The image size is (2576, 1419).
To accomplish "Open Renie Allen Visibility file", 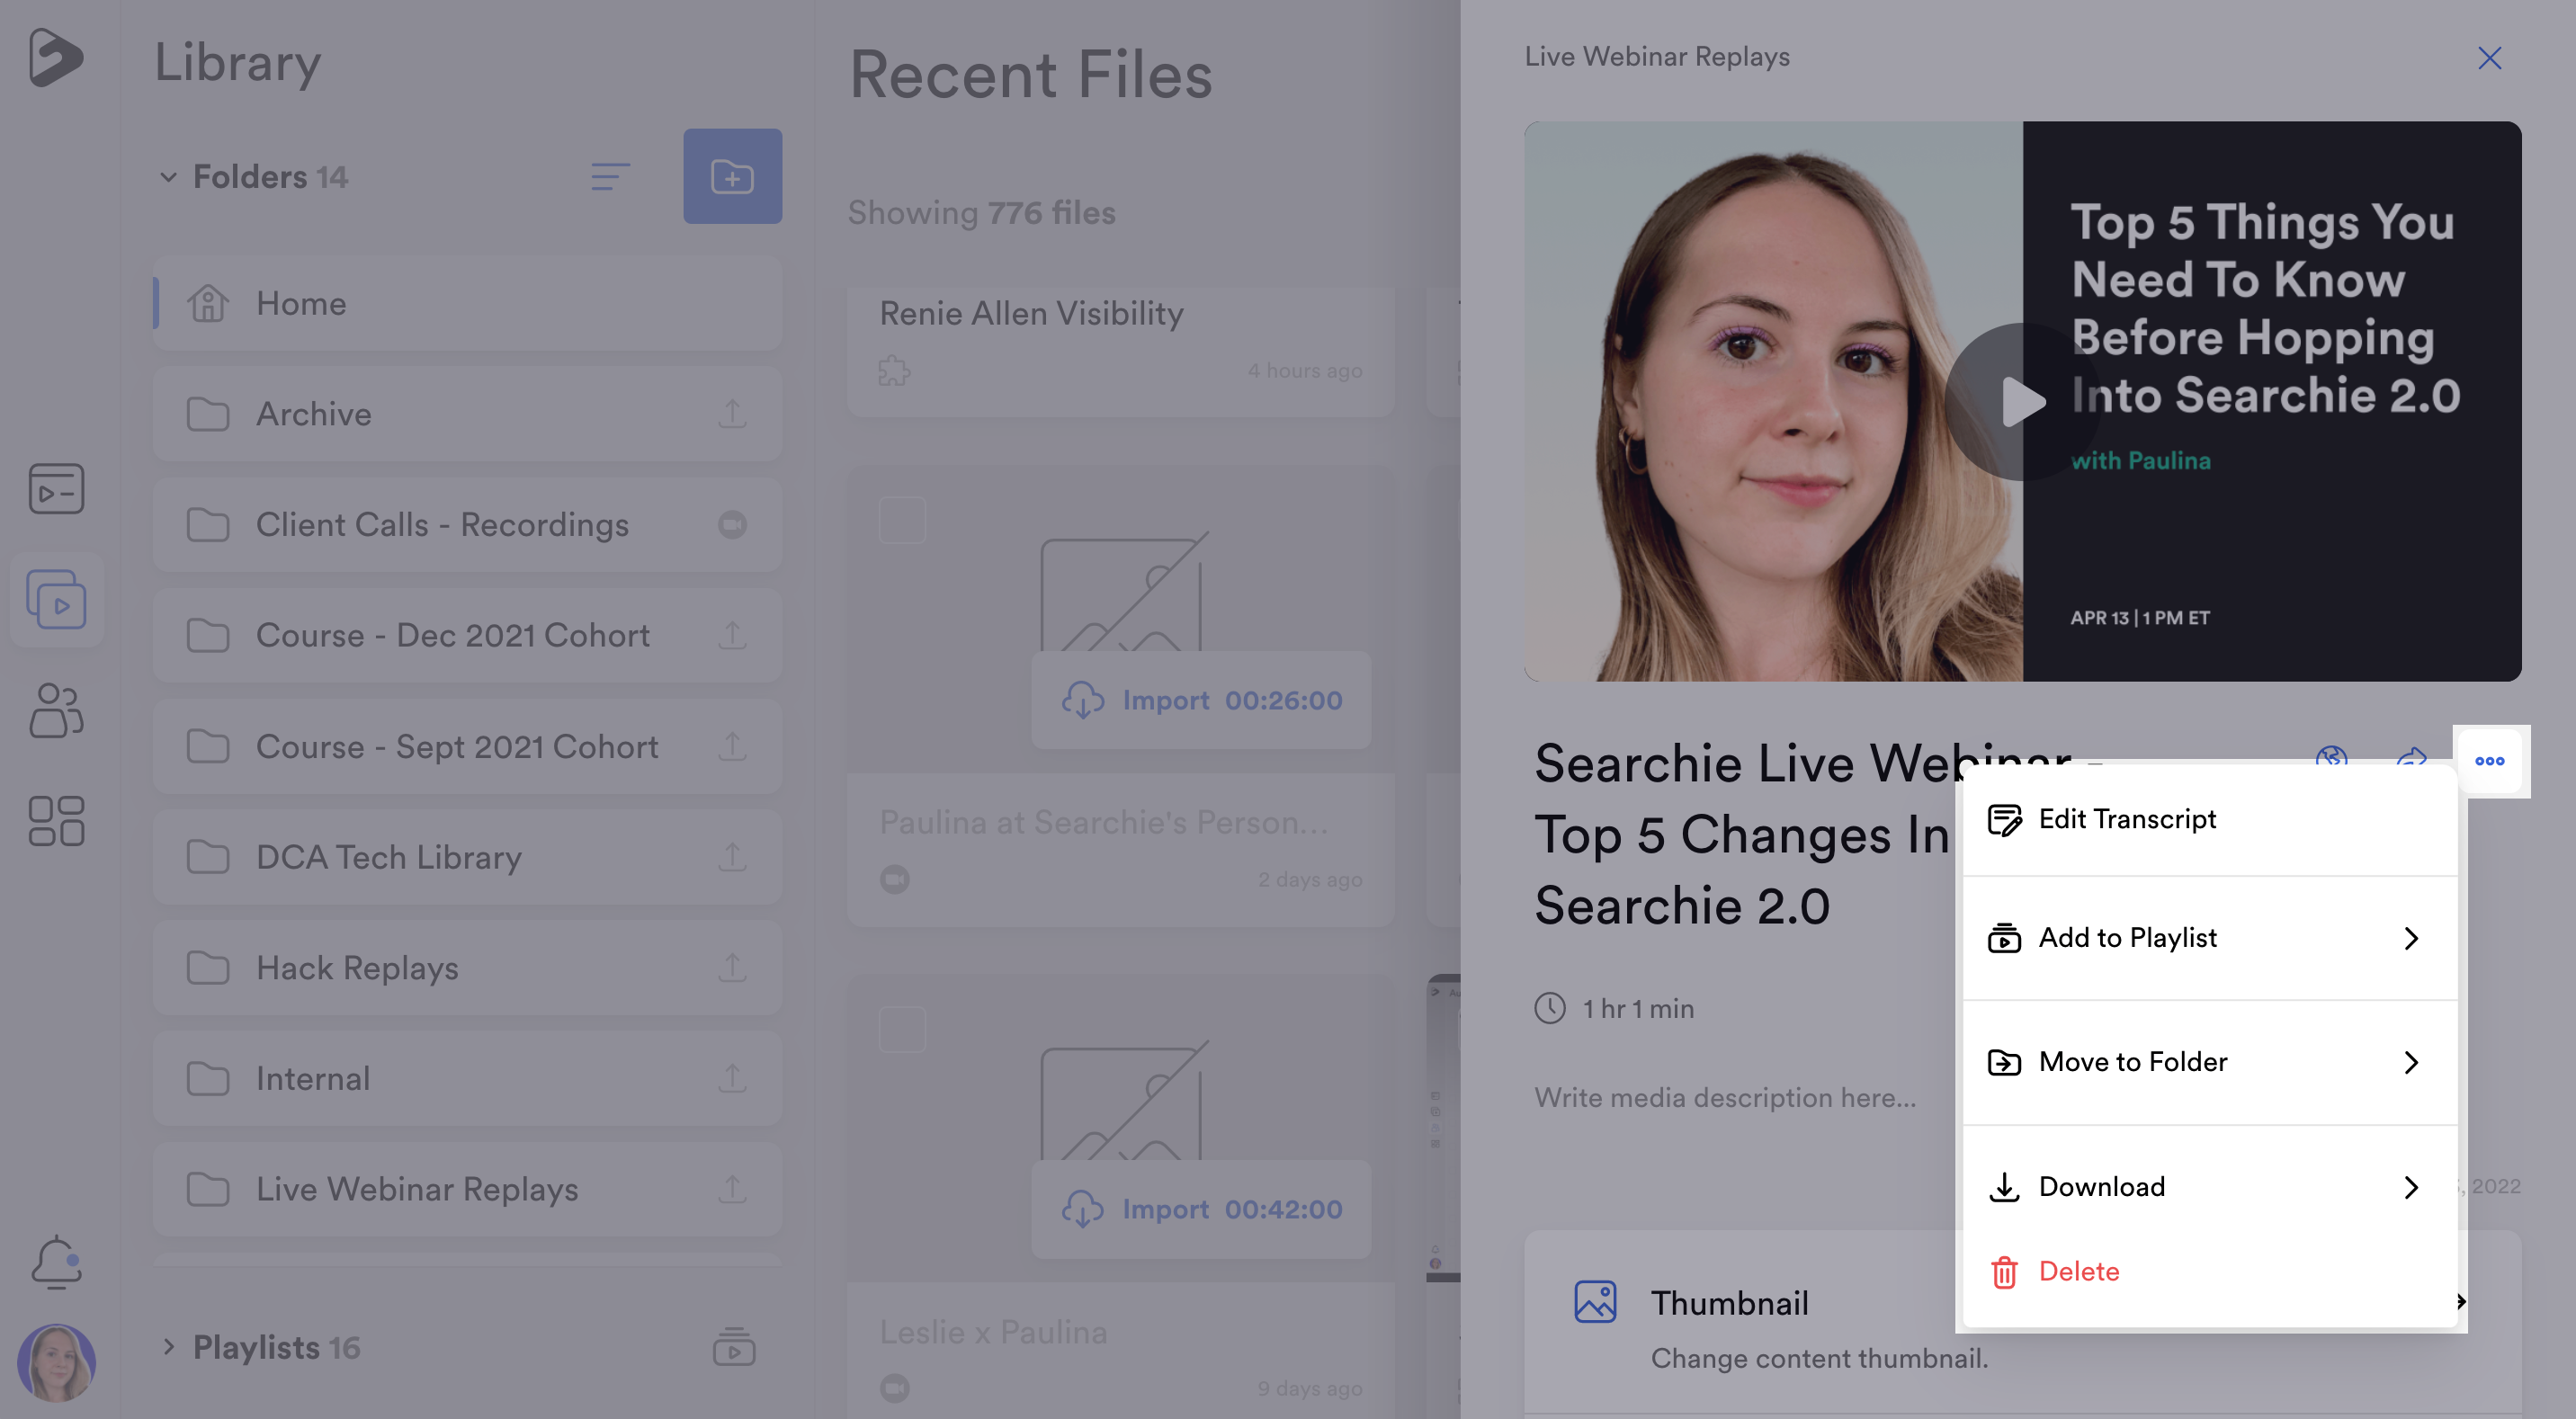I will tap(1031, 313).
